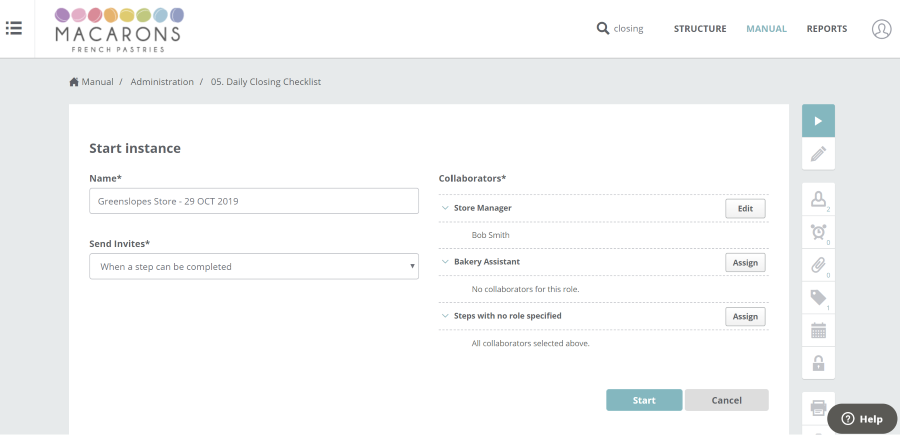Collapse the Bakery Assistant role

point(445,262)
